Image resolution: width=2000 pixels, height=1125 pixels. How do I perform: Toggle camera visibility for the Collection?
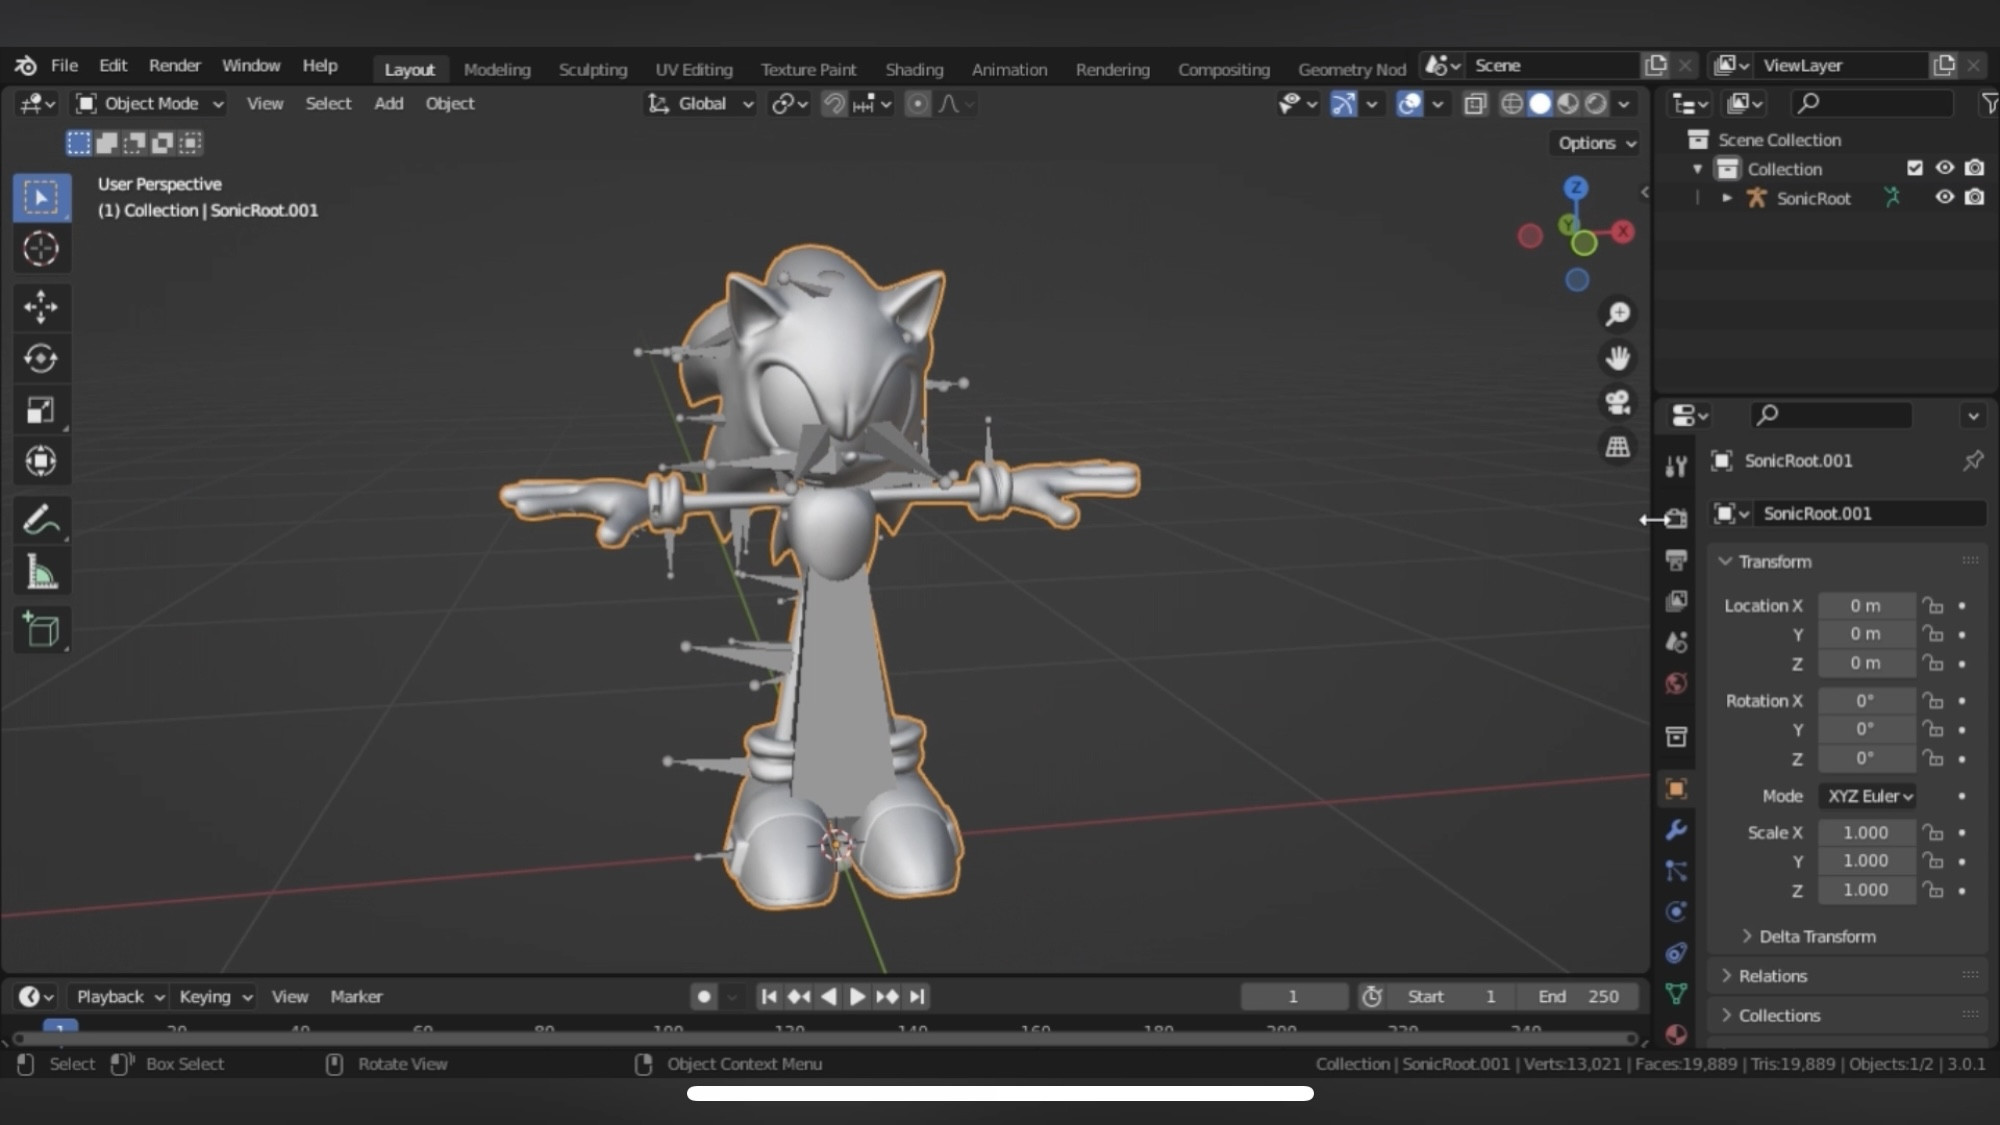pyautogui.click(x=1975, y=168)
